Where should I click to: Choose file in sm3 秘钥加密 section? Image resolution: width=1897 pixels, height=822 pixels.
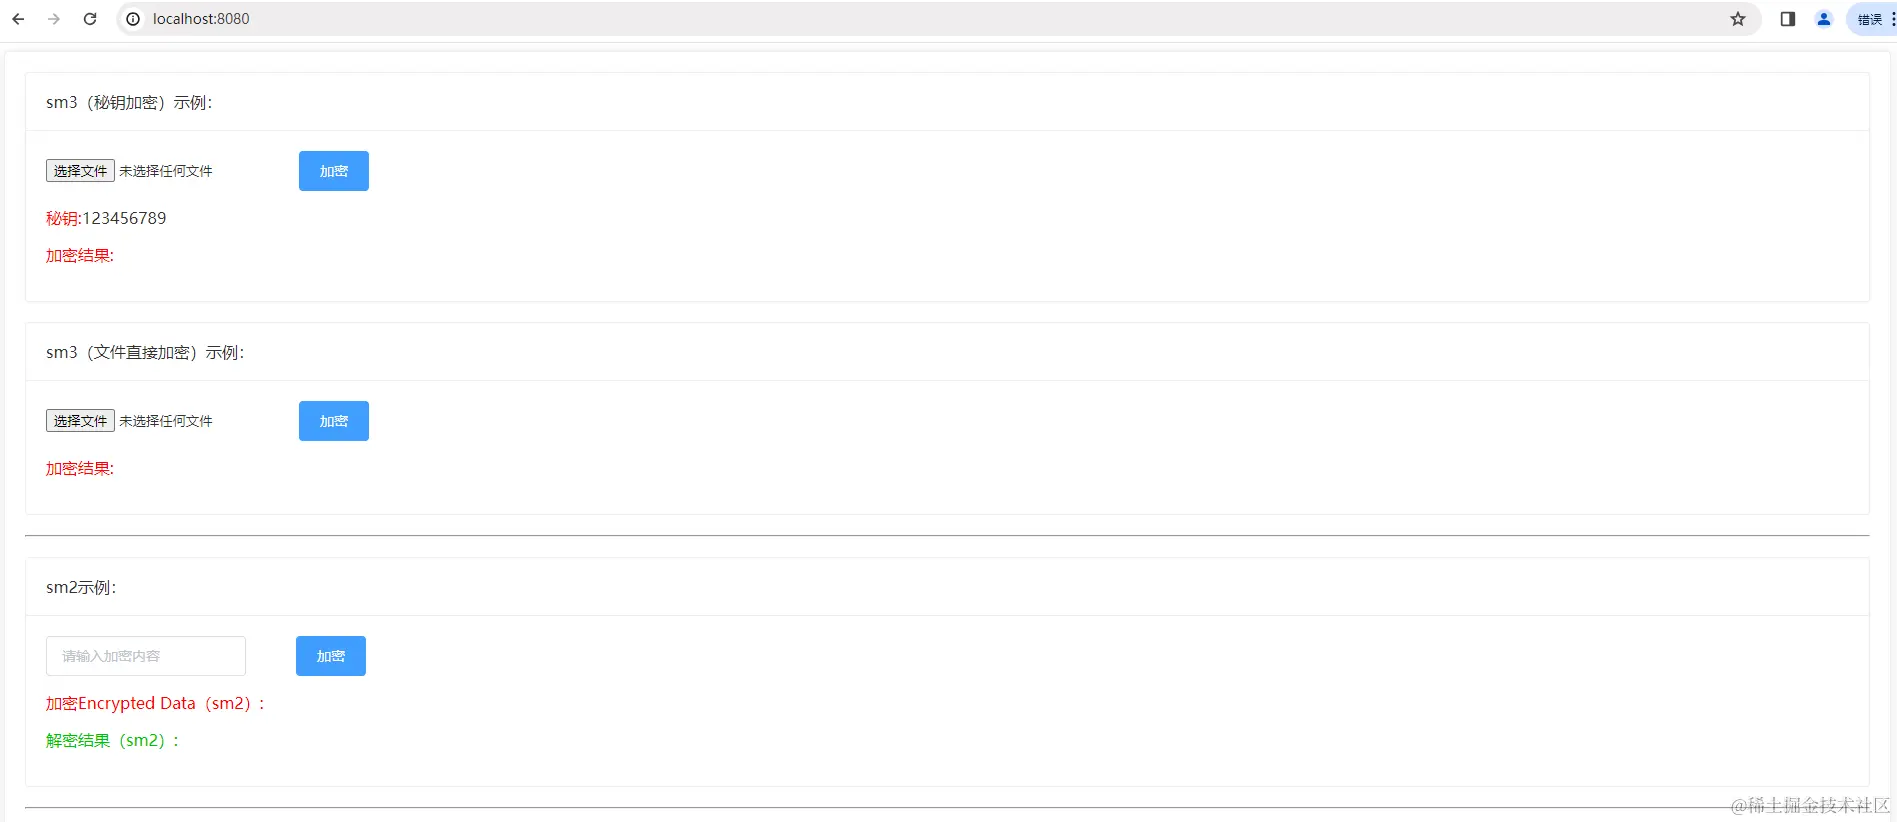click(x=80, y=171)
